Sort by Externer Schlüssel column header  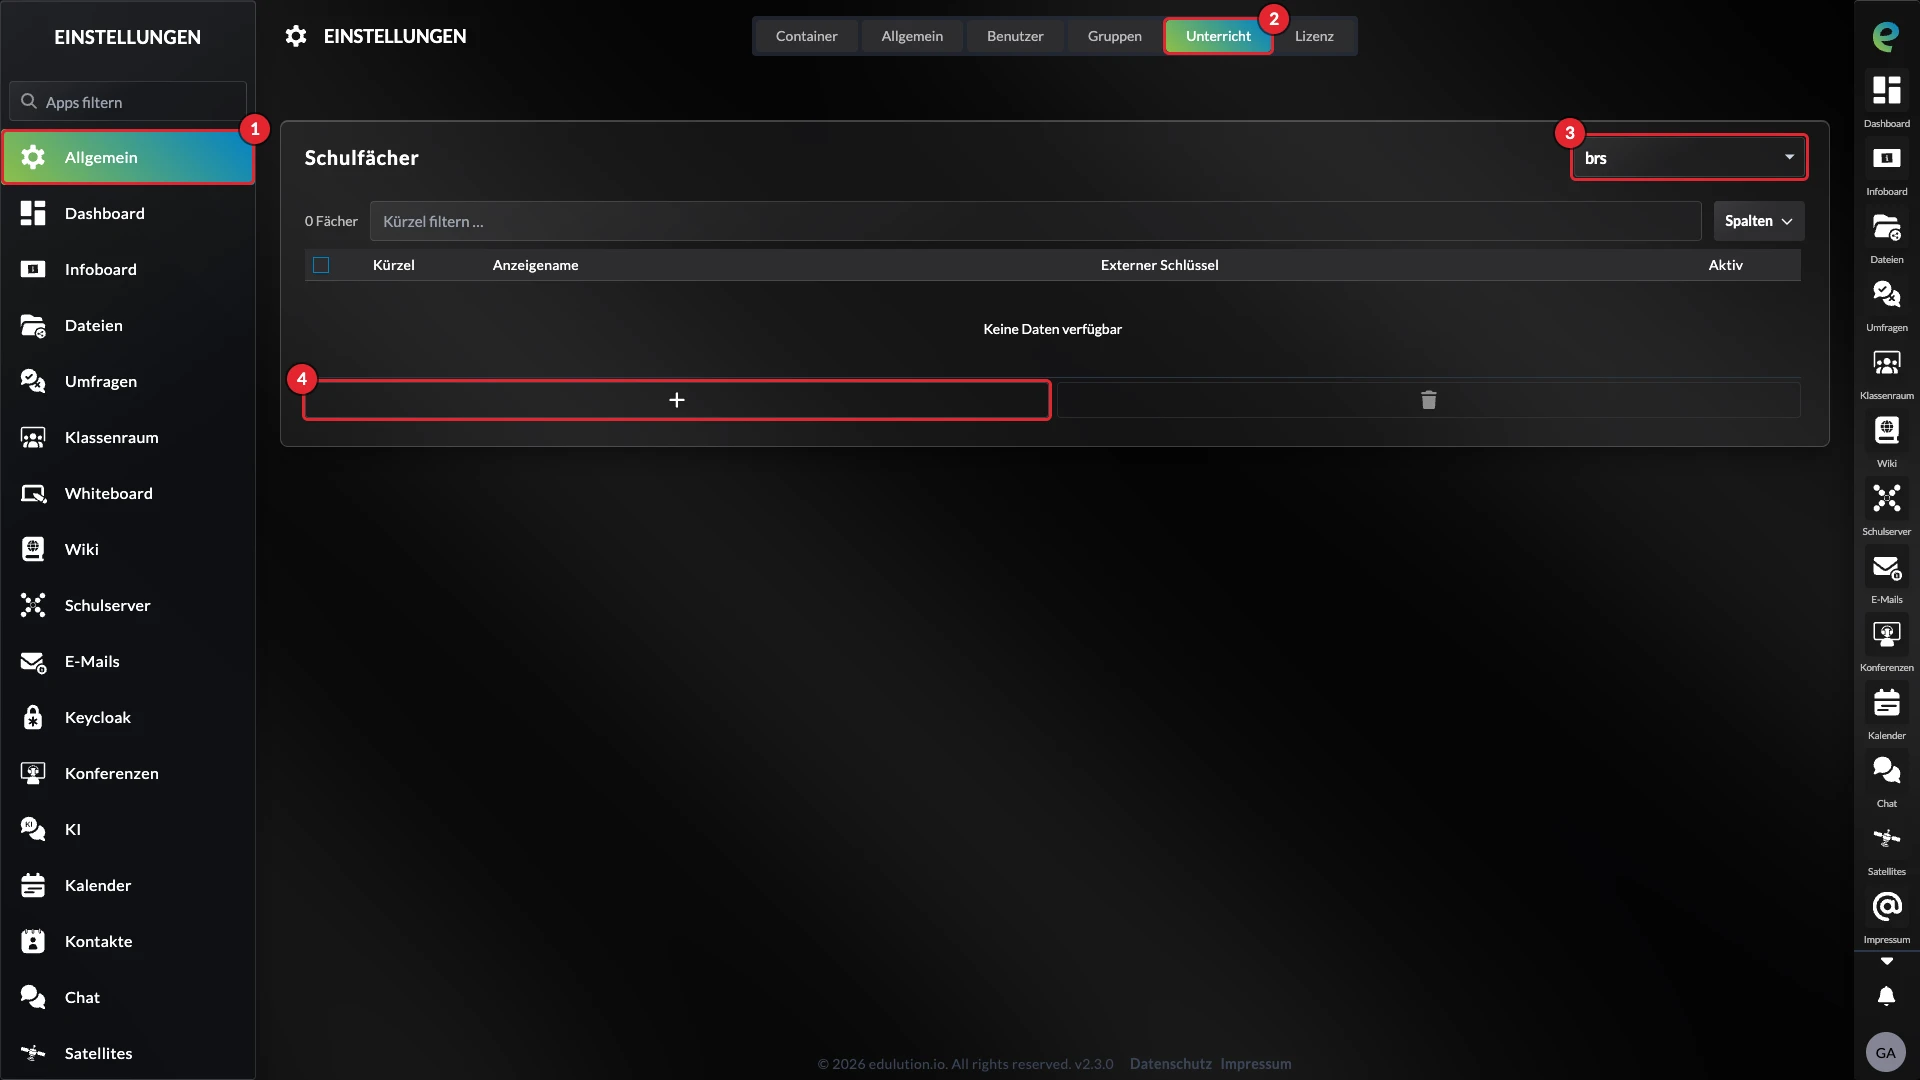point(1159,265)
